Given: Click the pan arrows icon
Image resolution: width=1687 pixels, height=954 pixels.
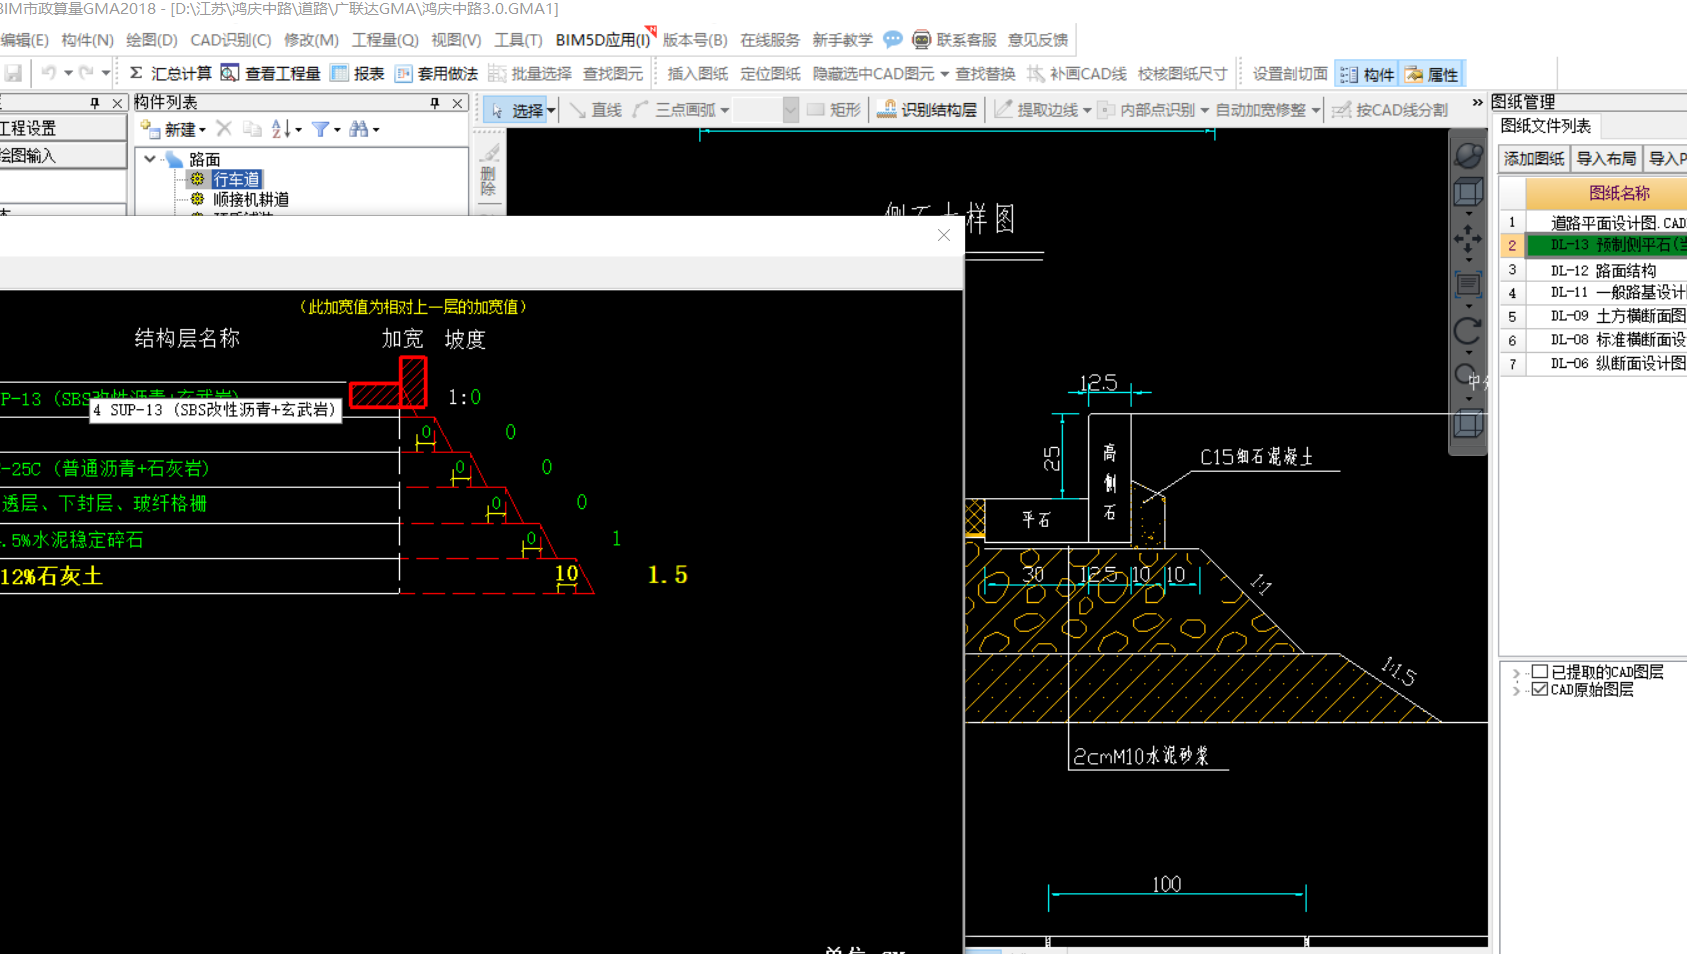Looking at the screenshot, I should click(x=1468, y=239).
